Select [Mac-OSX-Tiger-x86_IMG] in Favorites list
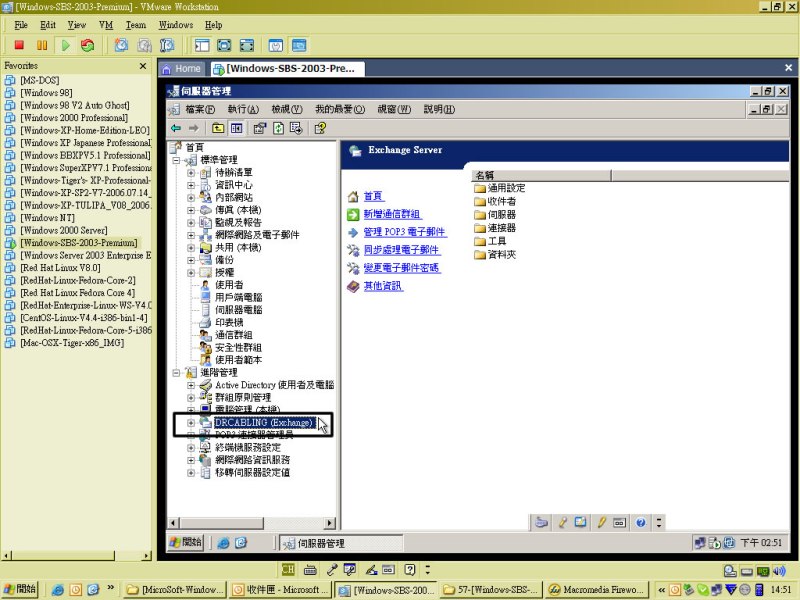This screenshot has height=600, width=800. [72, 343]
